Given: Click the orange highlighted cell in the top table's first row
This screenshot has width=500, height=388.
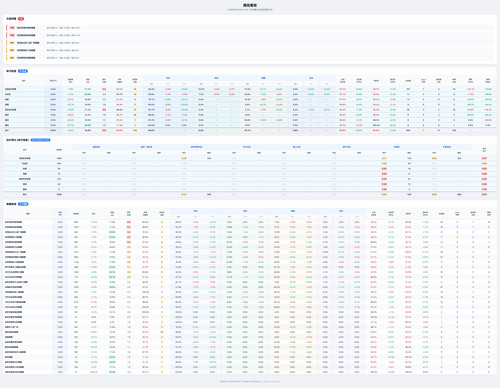Looking at the screenshot, I should (x=135, y=89).
